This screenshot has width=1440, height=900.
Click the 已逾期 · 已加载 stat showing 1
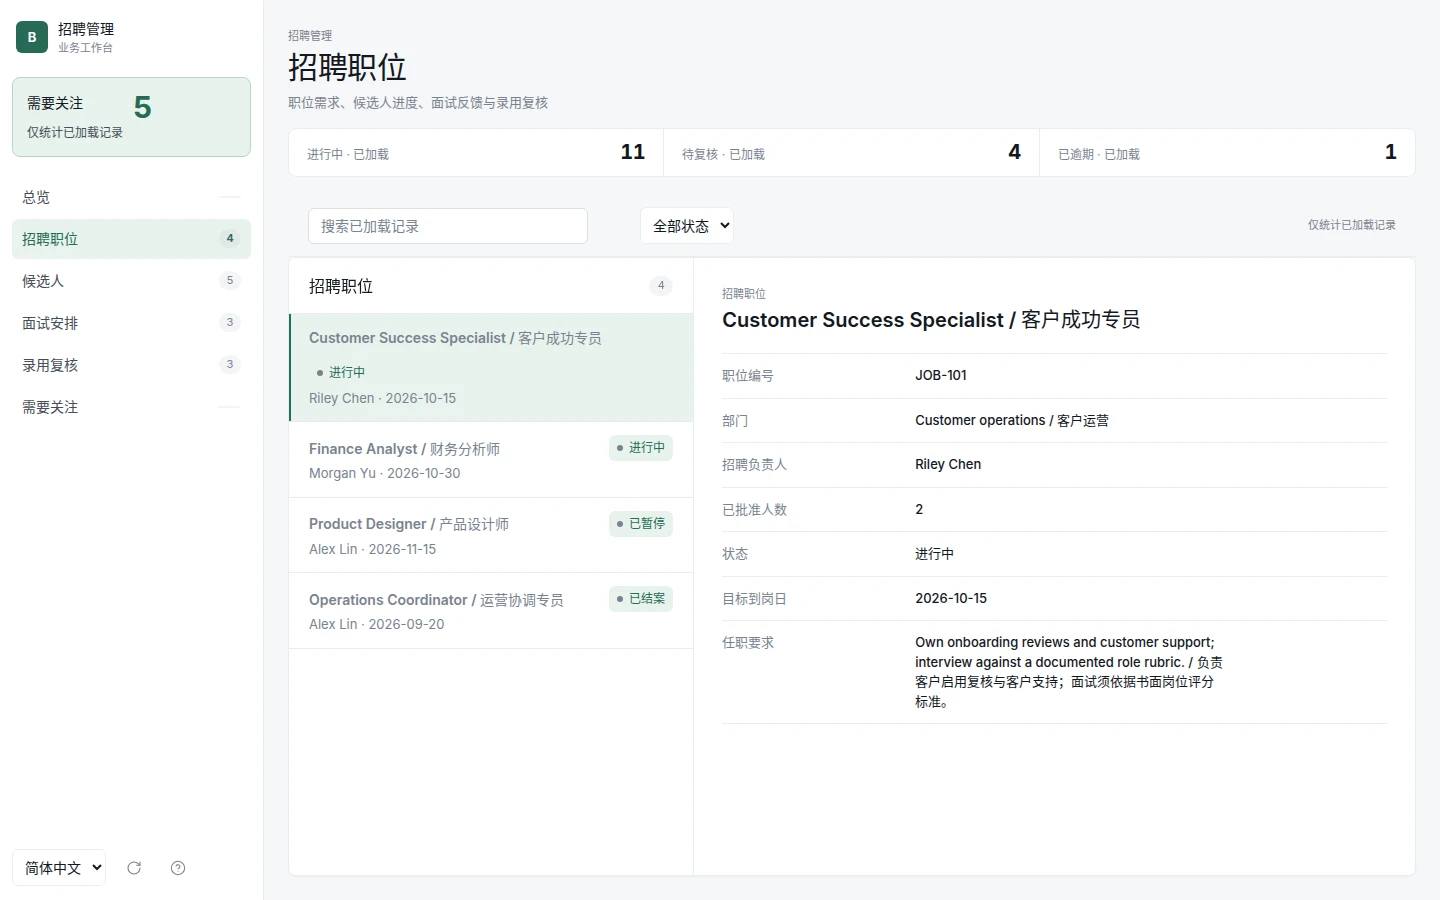(1227, 153)
